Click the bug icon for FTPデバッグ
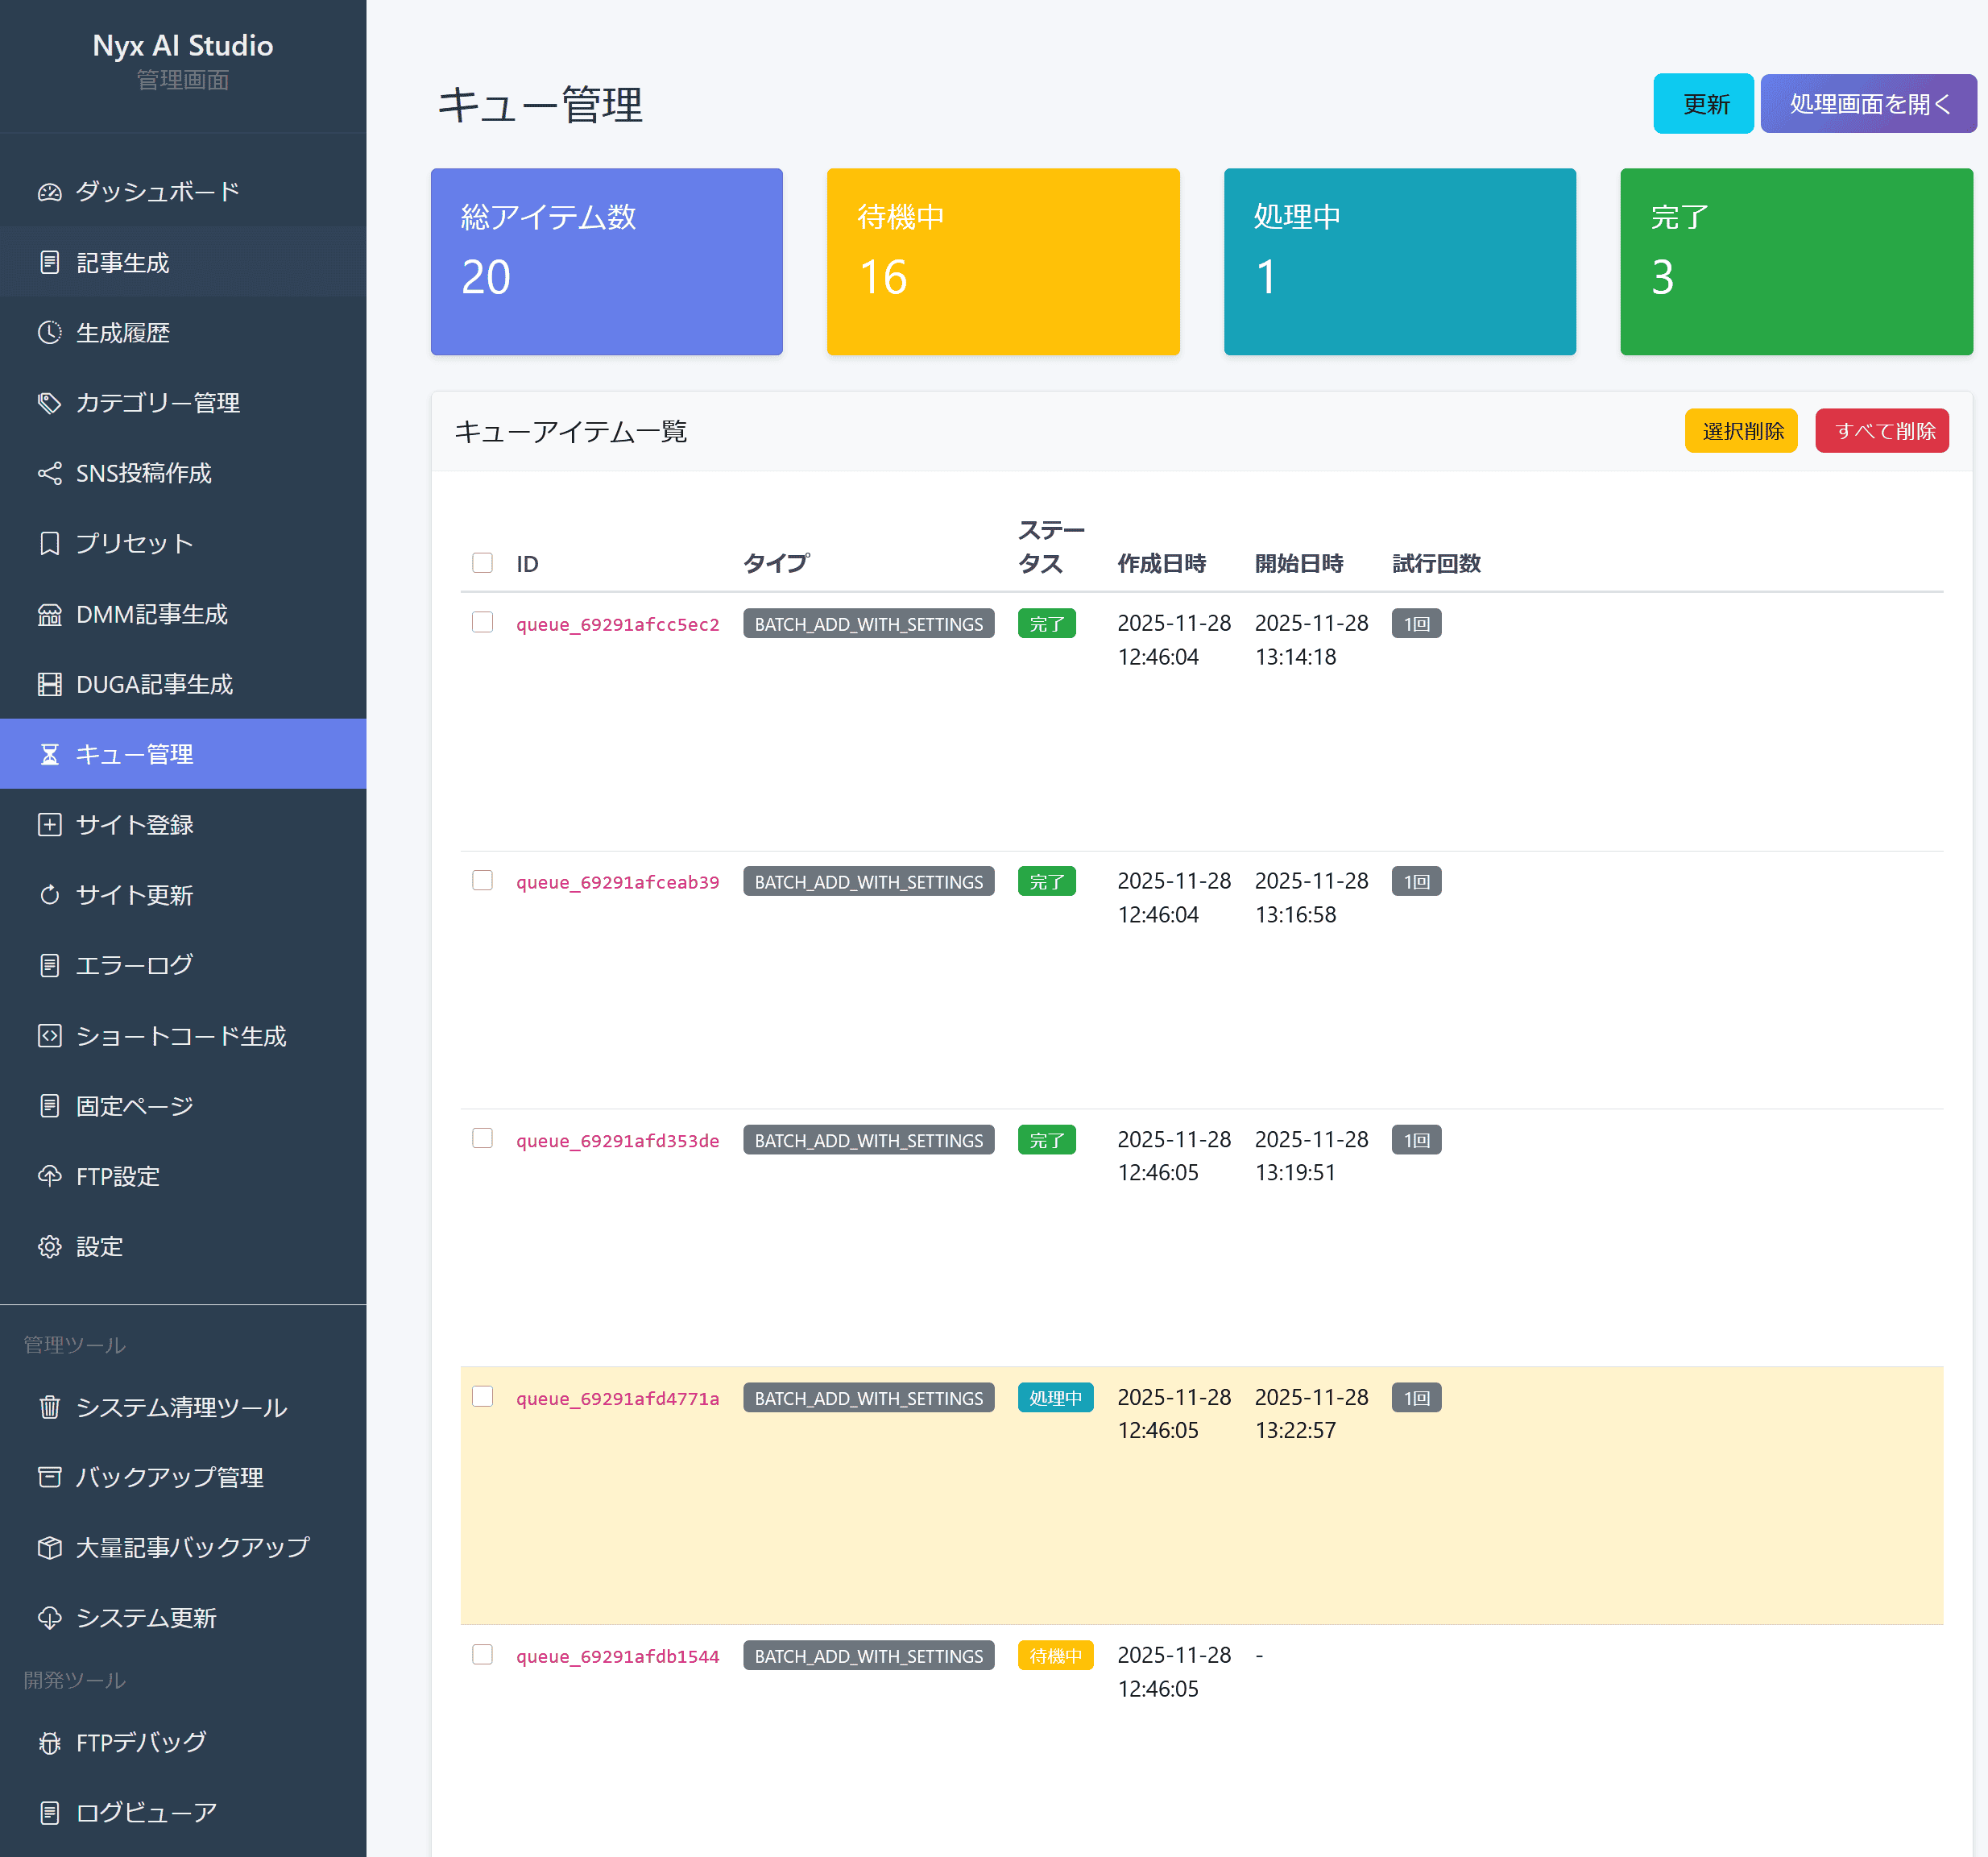Screen dimensions: 1988x1857 (49, 1742)
